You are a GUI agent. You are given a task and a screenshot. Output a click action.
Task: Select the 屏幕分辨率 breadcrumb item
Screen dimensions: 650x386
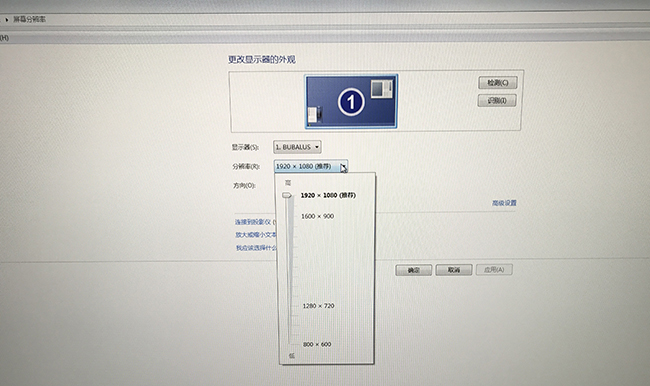[x=29, y=19]
